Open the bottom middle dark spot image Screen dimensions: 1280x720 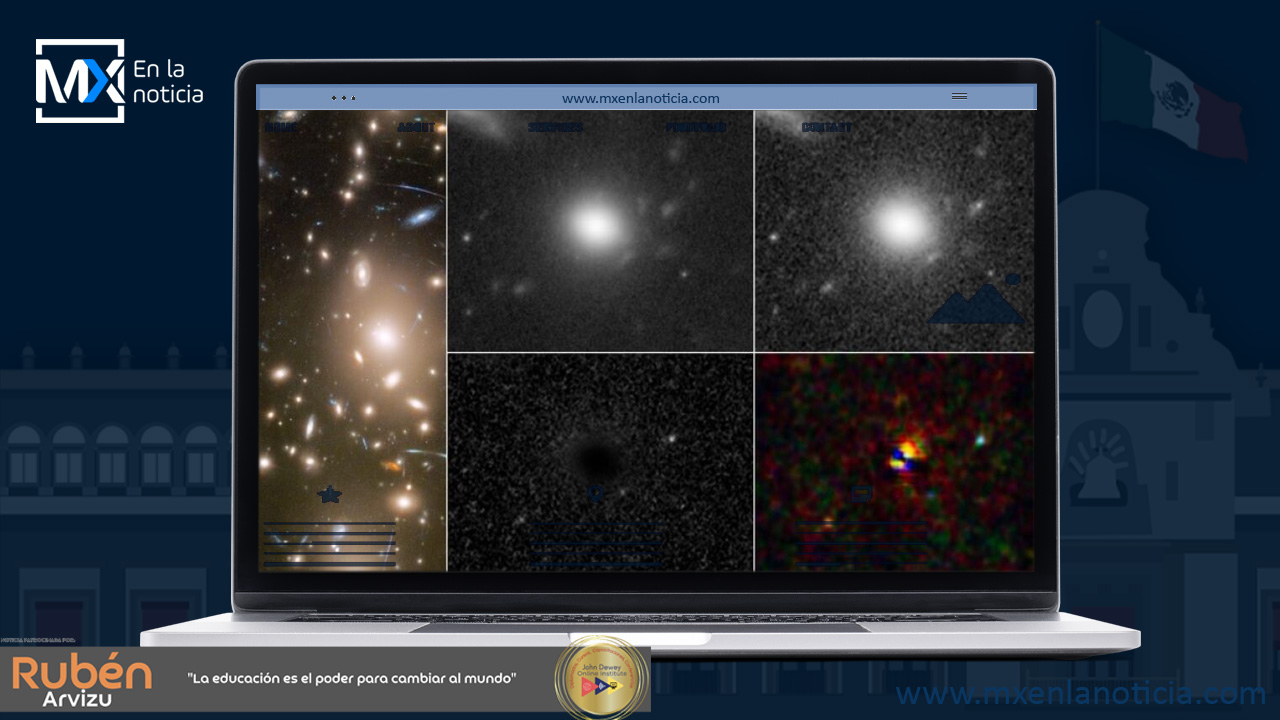click(600, 462)
